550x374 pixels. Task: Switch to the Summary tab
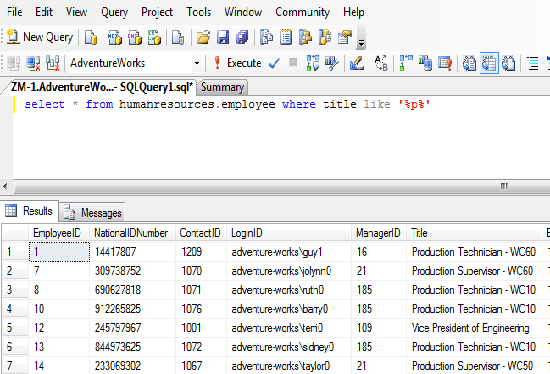(x=222, y=87)
